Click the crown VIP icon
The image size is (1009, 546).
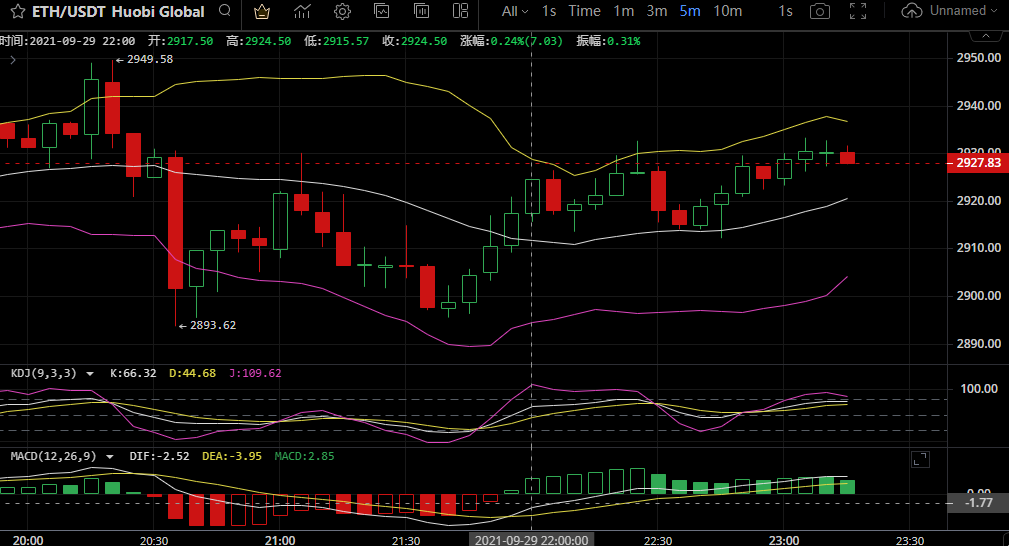(262, 12)
